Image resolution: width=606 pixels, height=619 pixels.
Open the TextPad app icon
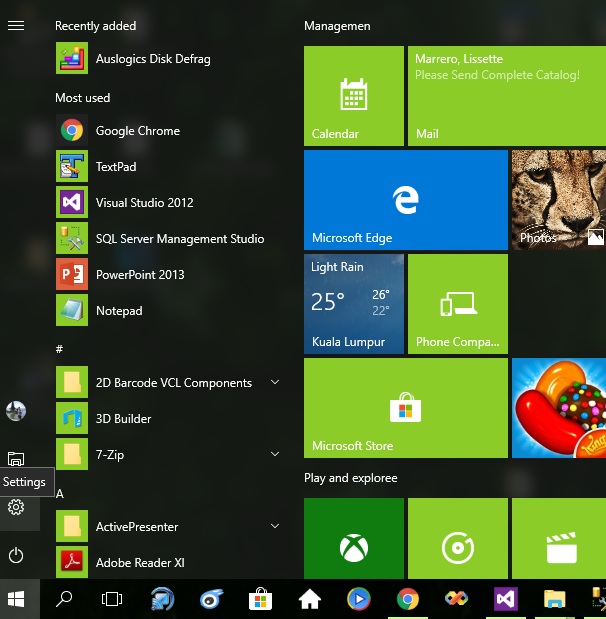coord(72,166)
